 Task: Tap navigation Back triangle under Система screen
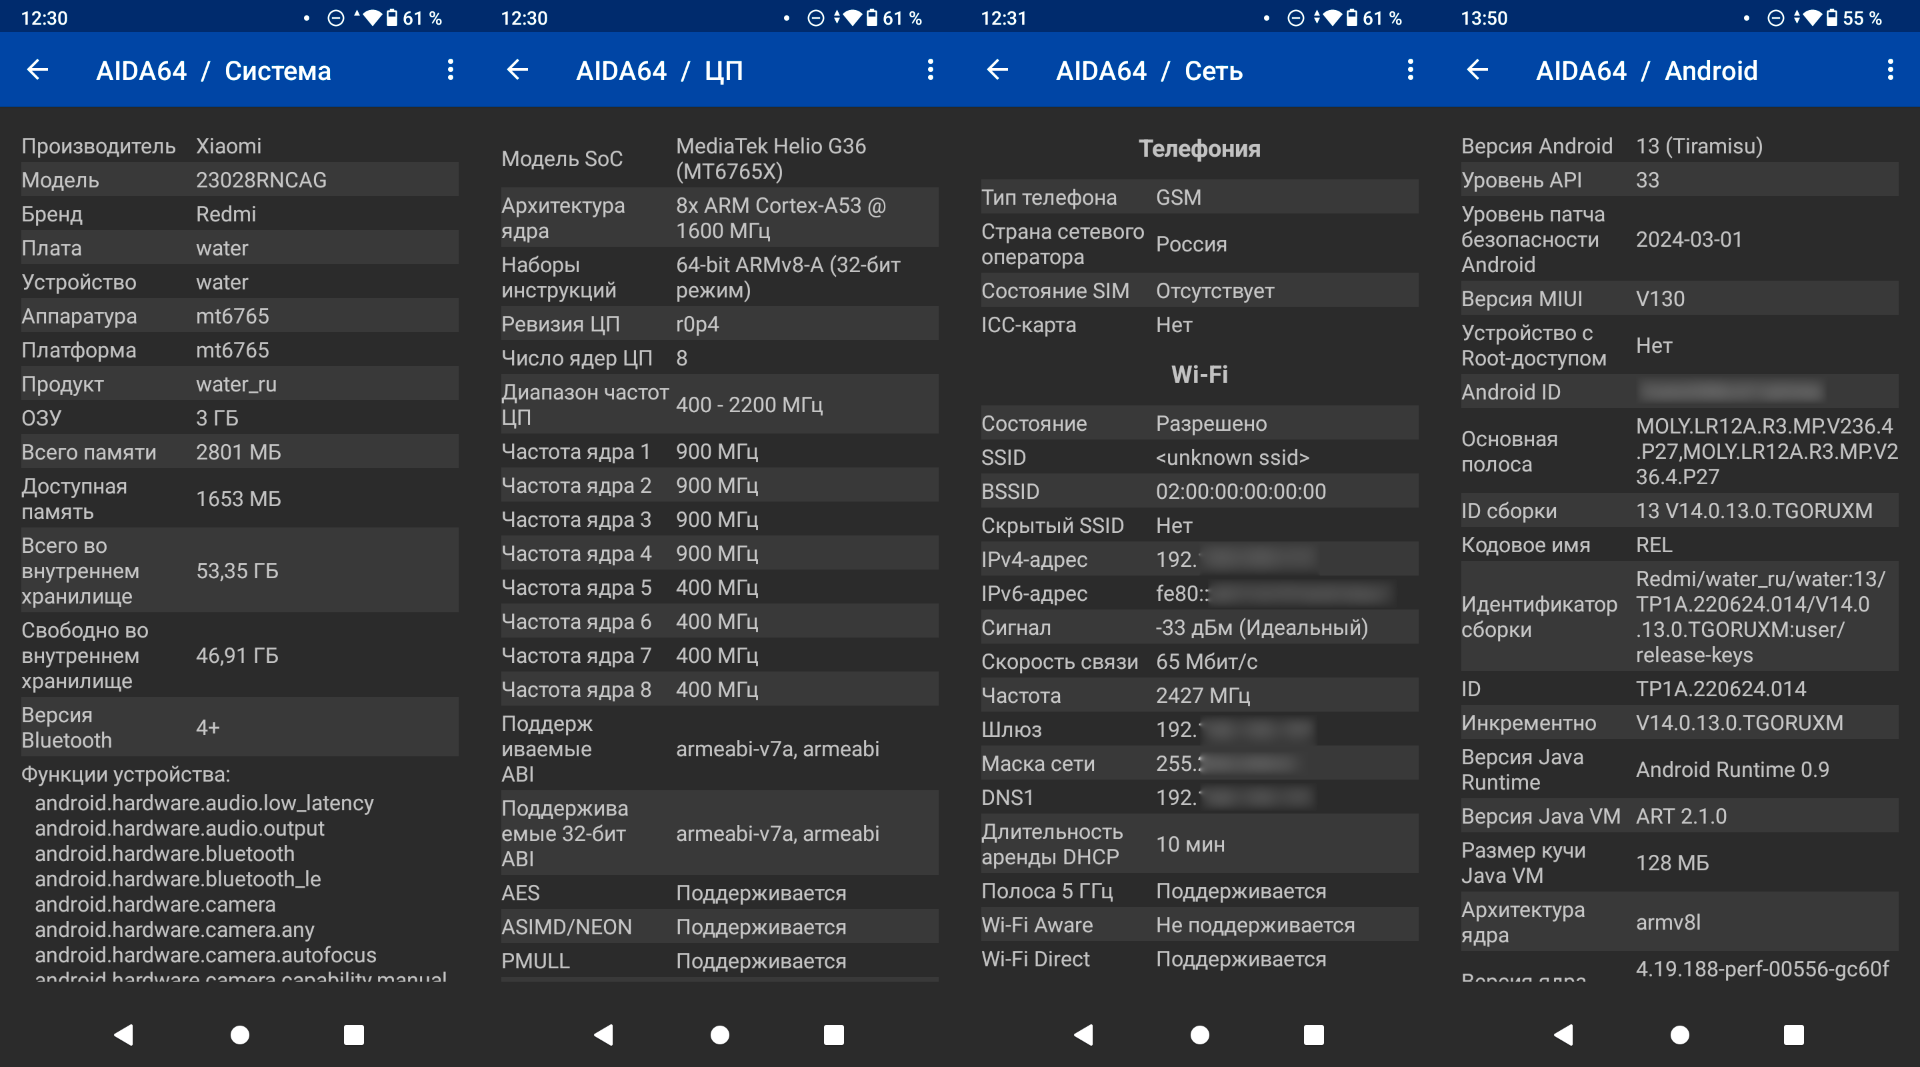tap(124, 1035)
